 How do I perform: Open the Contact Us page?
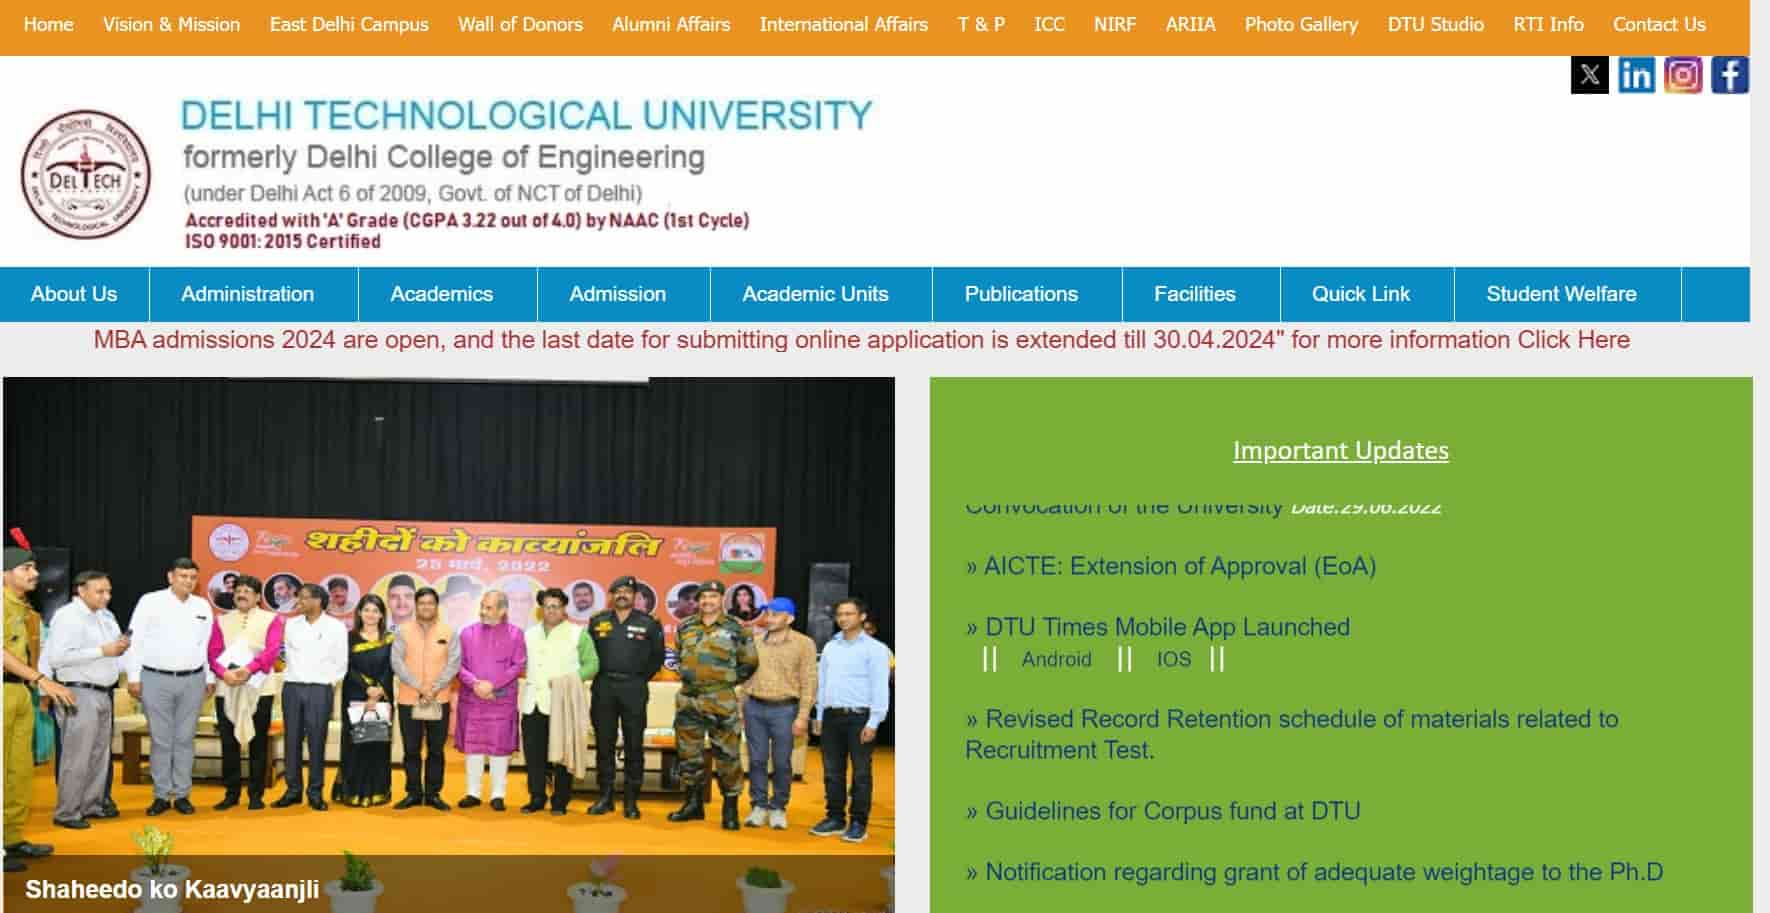coord(1658,24)
